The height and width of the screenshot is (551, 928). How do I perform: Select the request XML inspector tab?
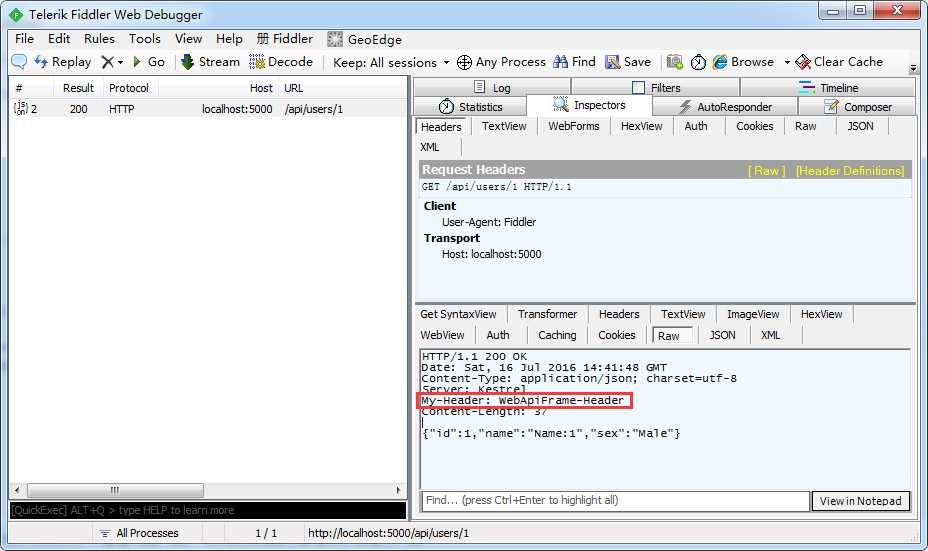tap(430, 147)
